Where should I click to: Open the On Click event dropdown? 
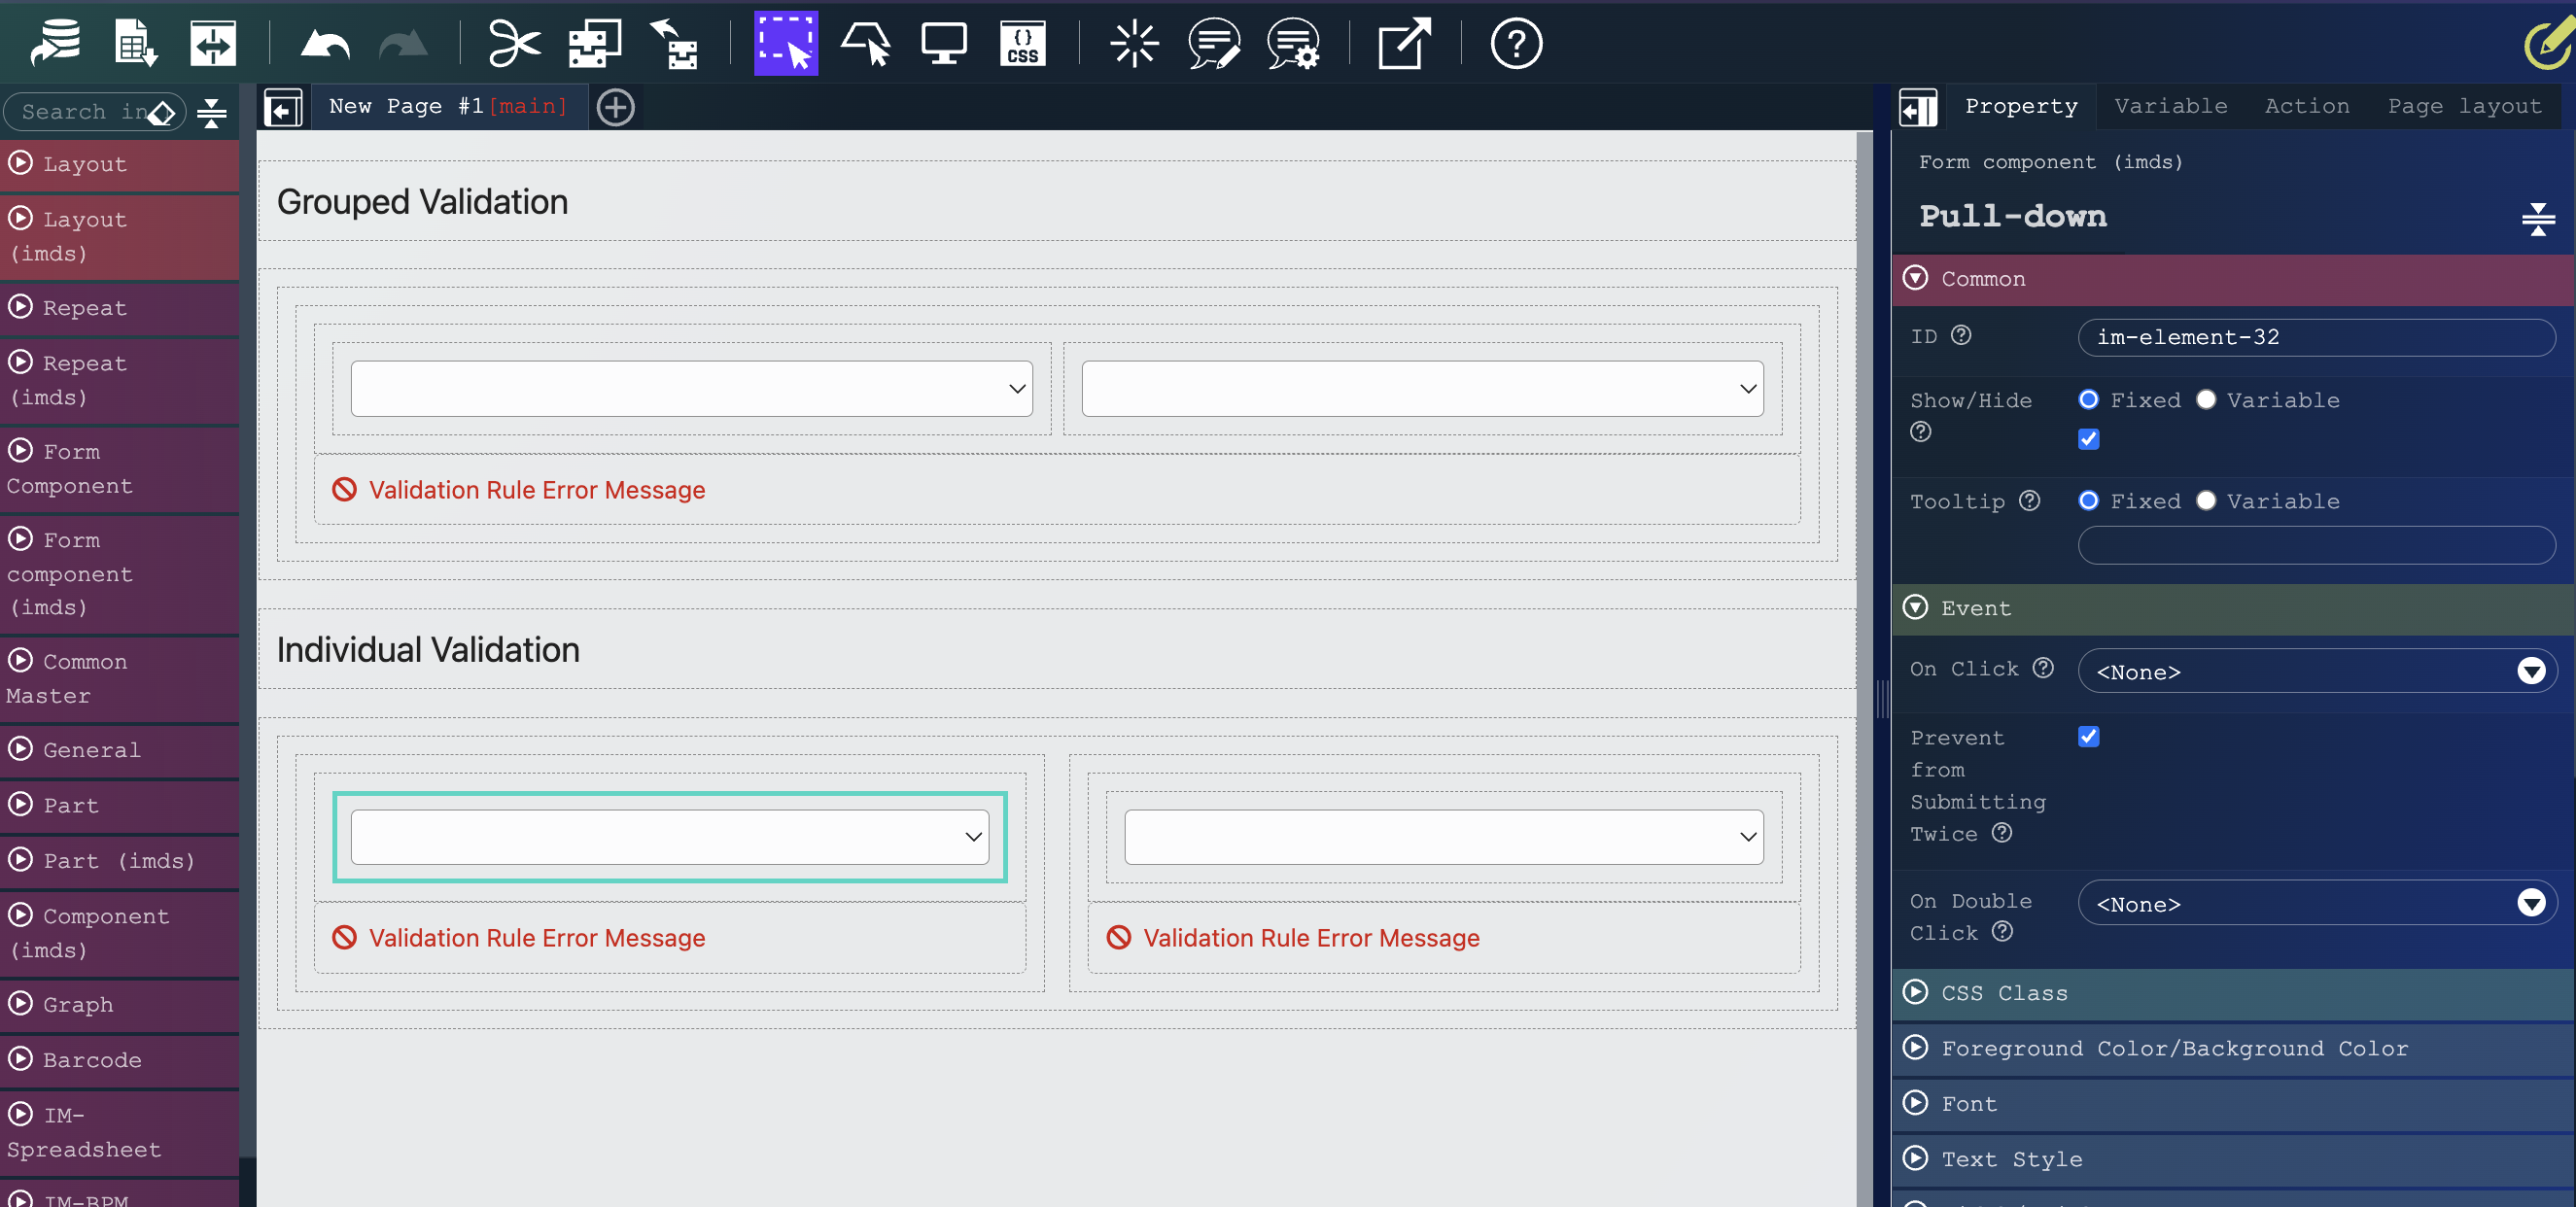2316,671
